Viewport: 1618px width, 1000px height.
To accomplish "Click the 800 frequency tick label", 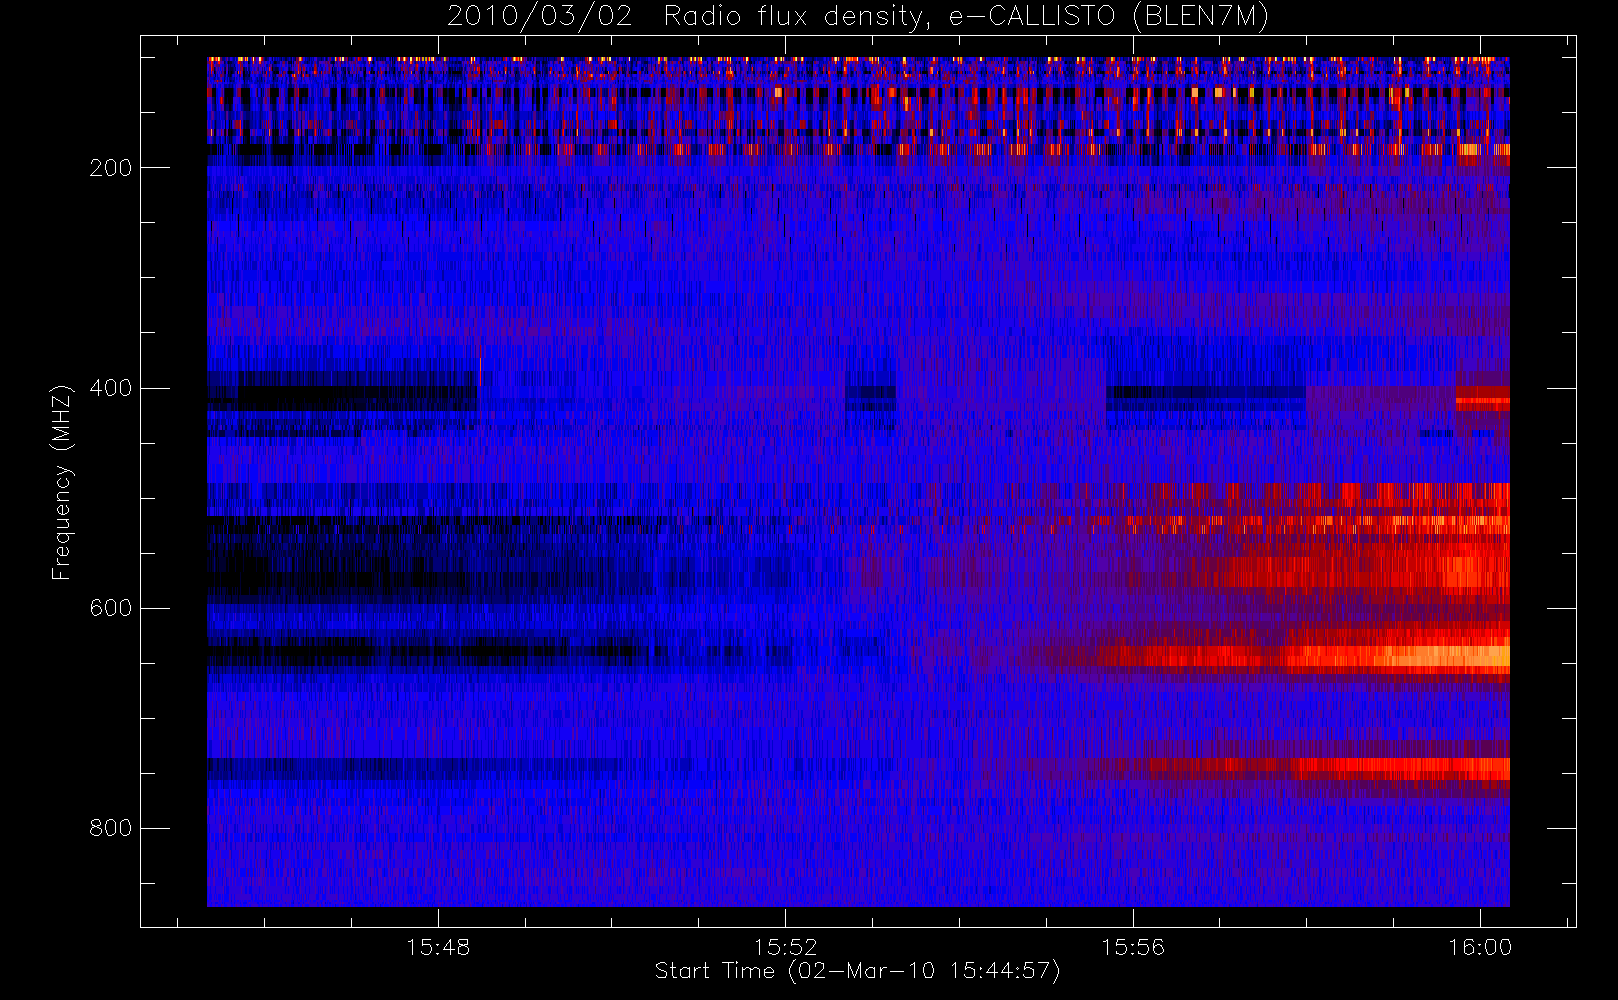I will tap(110, 828).
